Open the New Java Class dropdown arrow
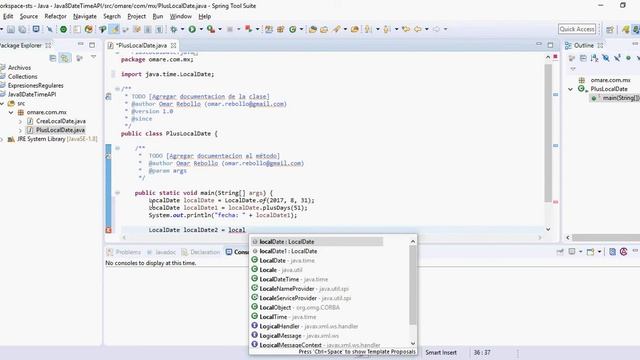The width and height of the screenshot is (640, 360). [x=301, y=29]
